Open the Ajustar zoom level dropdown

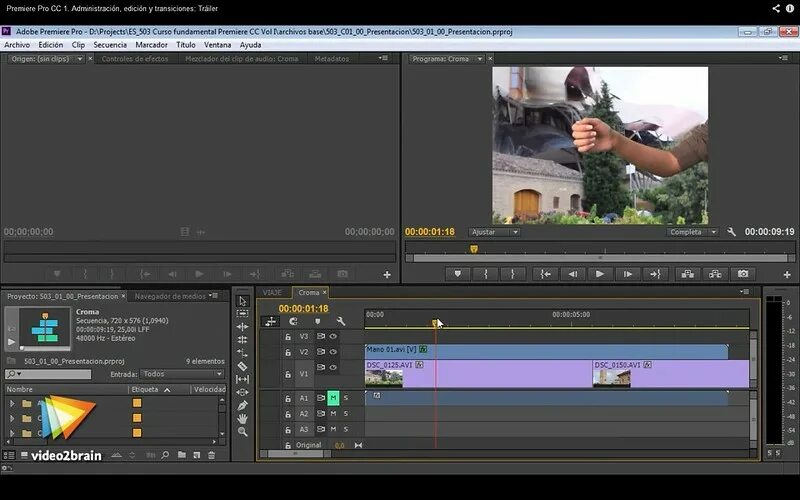coord(494,232)
